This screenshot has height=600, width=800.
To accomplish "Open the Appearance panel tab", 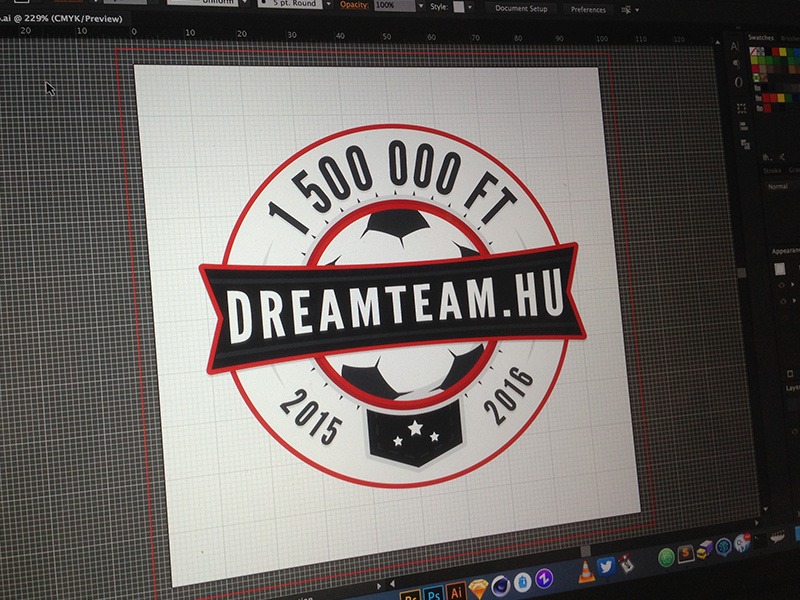I will pyautogui.click(x=785, y=251).
